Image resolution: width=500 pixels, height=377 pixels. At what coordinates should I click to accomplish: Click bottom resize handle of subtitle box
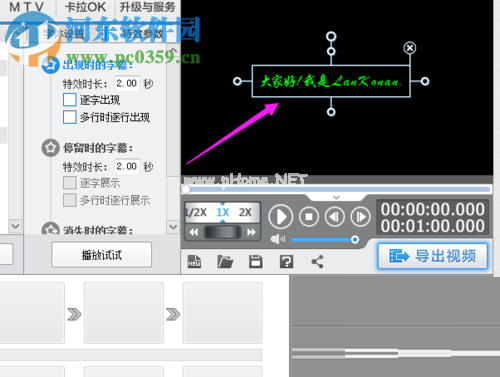coord(331,112)
